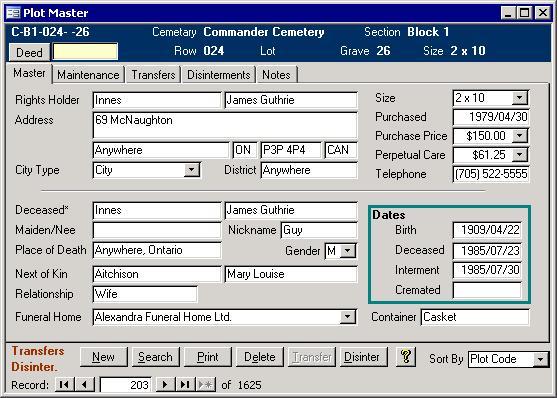Screen dimensions: 557x398
Task: Switch to the Master tab
Action: pyautogui.click(x=29, y=73)
